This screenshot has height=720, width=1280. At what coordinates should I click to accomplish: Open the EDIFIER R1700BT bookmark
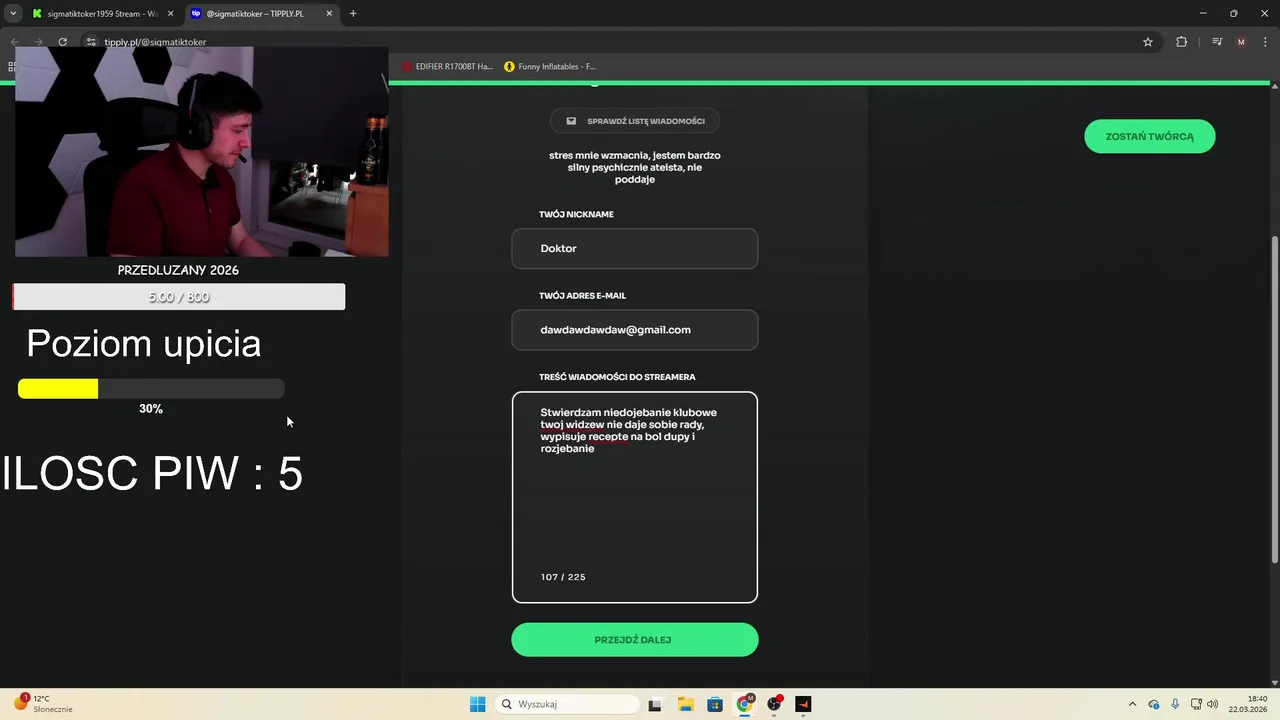pos(448,67)
